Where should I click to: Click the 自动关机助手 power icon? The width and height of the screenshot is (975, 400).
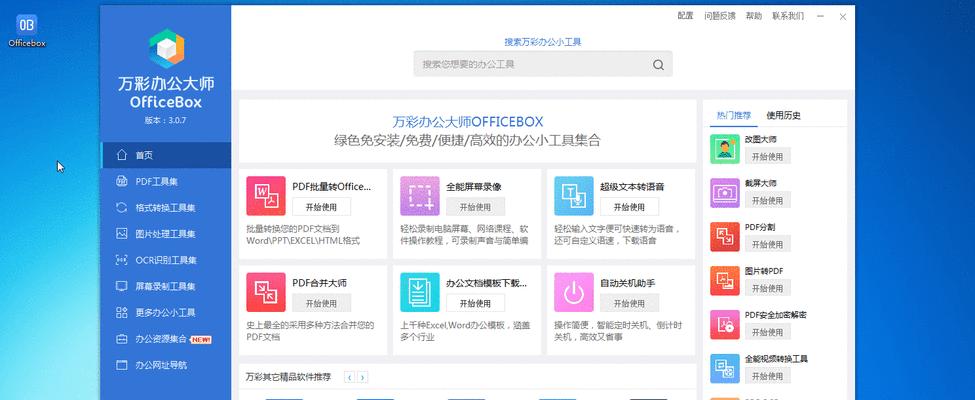click(x=573, y=292)
